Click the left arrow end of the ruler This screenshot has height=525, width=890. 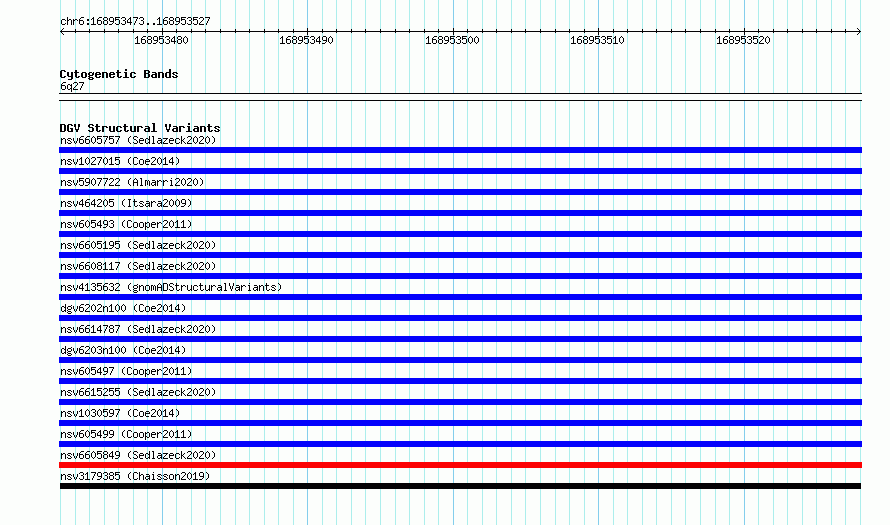tap(62, 32)
